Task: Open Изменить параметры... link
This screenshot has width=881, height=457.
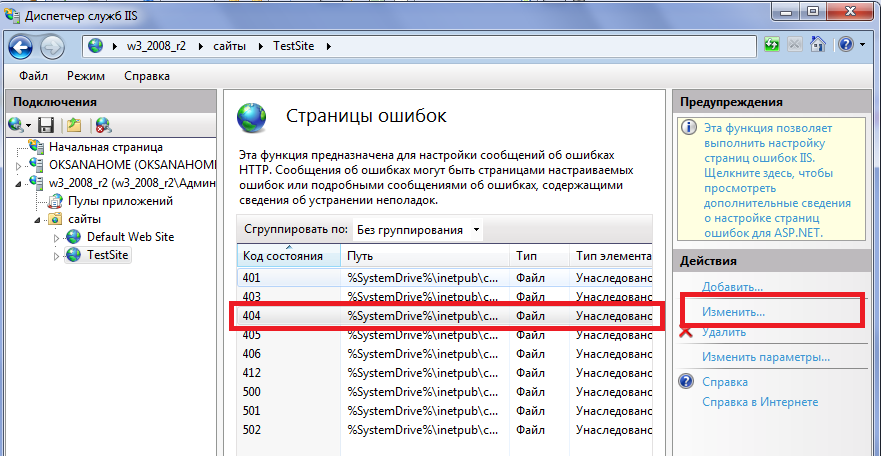Action: [766, 357]
